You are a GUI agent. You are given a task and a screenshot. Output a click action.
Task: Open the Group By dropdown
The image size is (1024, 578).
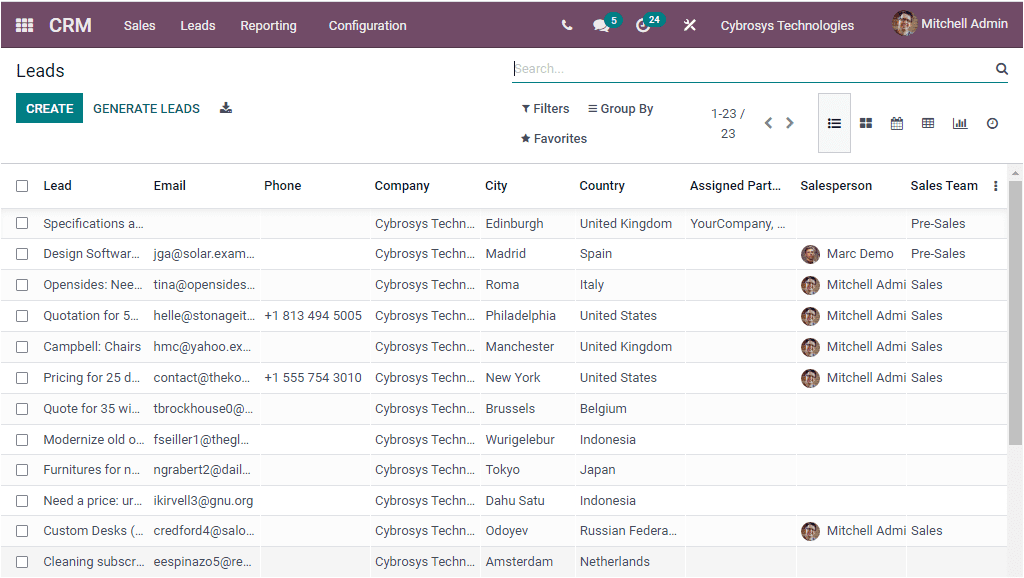pos(620,108)
